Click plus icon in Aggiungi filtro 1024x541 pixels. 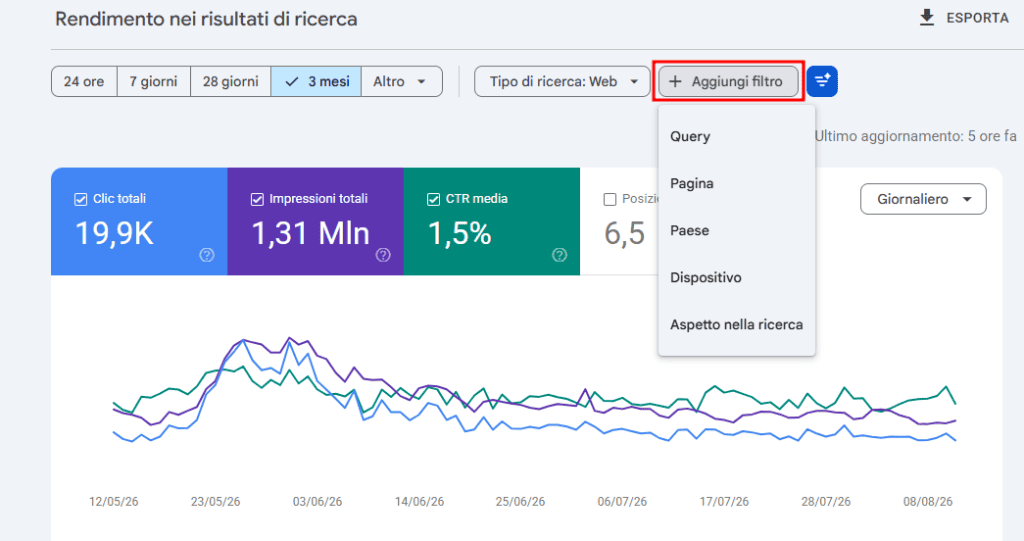[x=675, y=82]
